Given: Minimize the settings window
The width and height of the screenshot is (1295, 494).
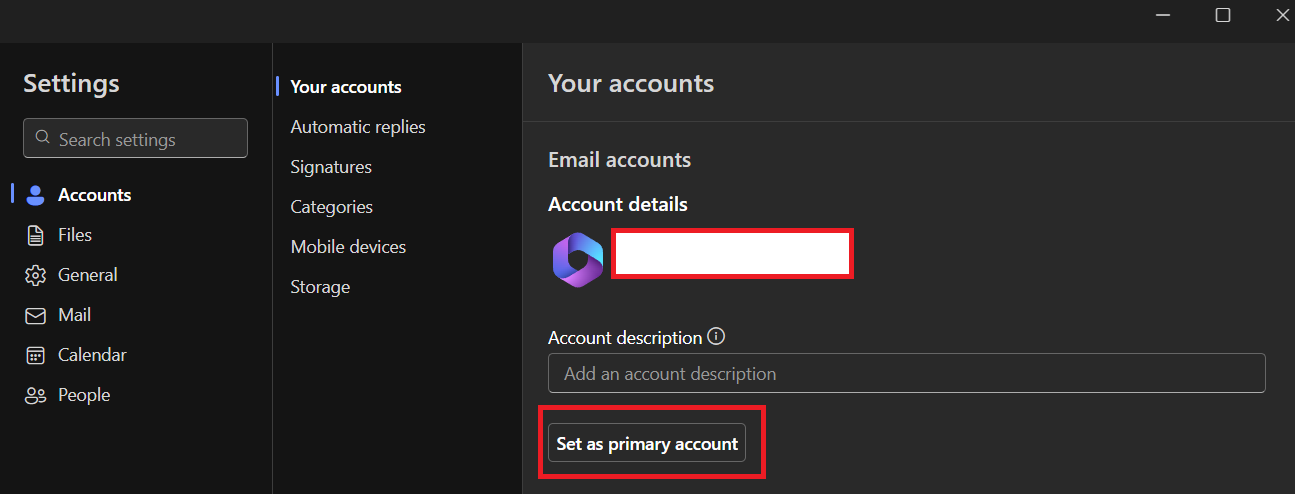Looking at the screenshot, I should [x=1162, y=15].
